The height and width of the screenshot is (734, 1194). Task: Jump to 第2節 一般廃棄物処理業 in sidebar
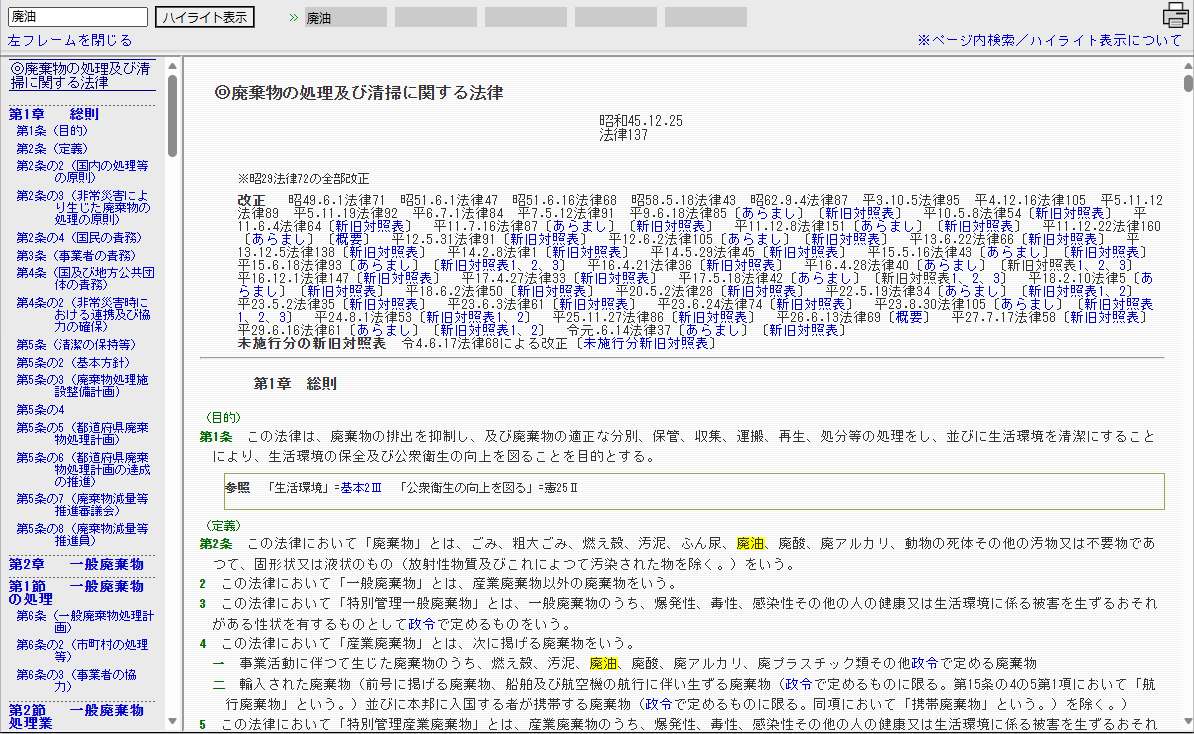point(76,716)
